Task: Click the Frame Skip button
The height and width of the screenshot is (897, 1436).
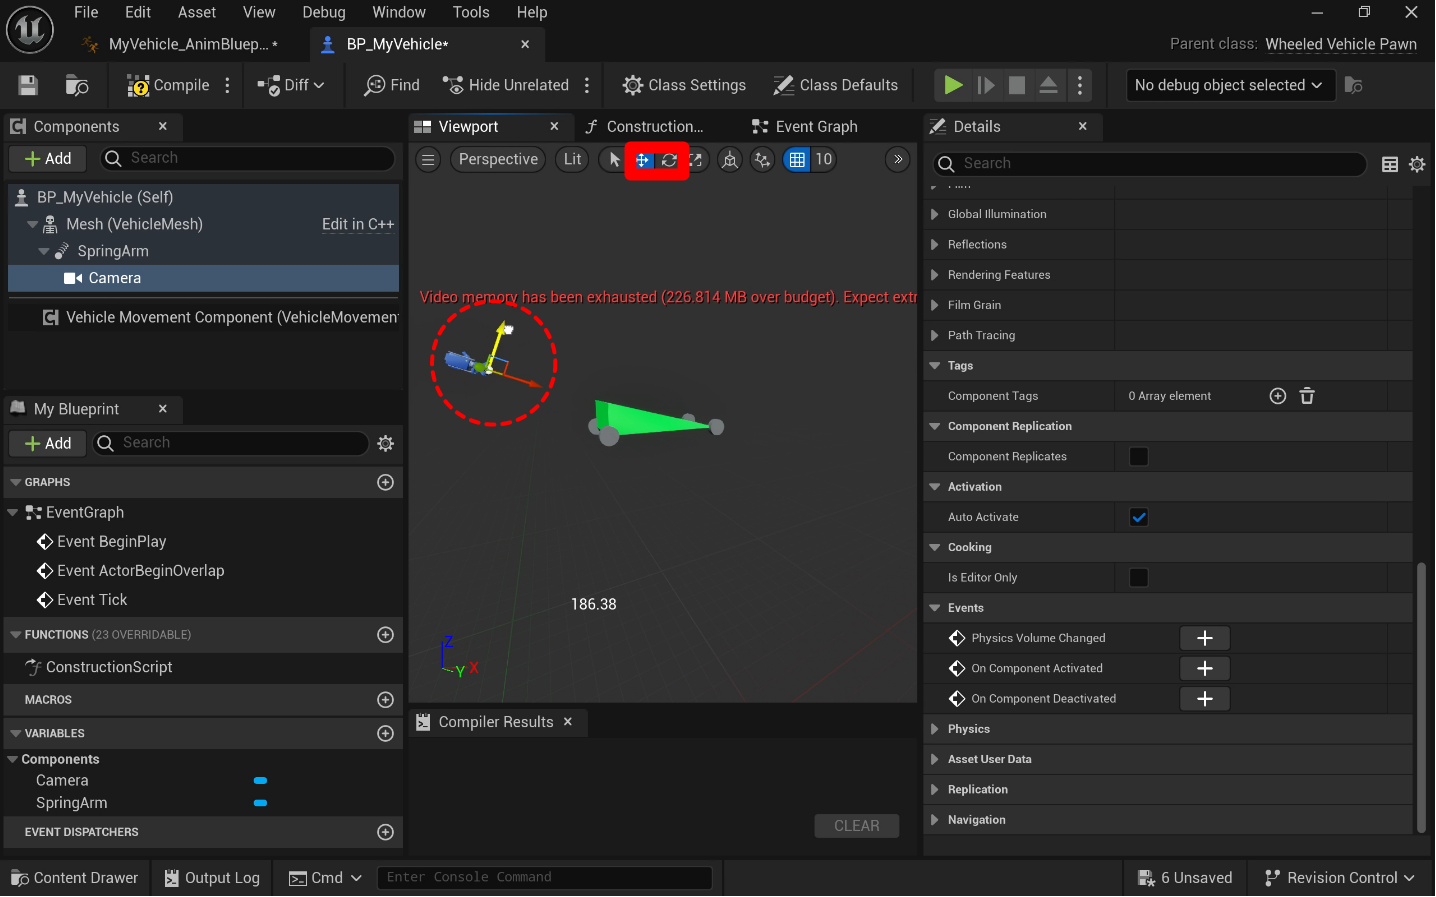Action: pyautogui.click(x=986, y=85)
